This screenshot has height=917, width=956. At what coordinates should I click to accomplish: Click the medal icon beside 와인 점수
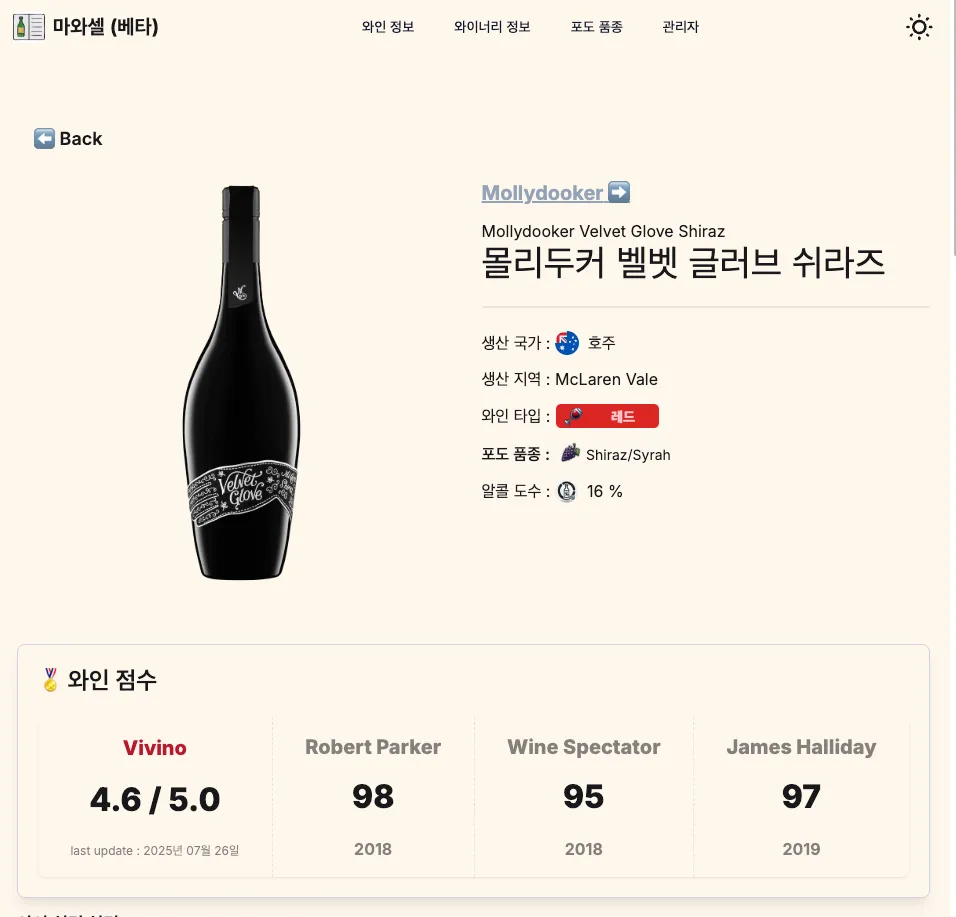50,680
